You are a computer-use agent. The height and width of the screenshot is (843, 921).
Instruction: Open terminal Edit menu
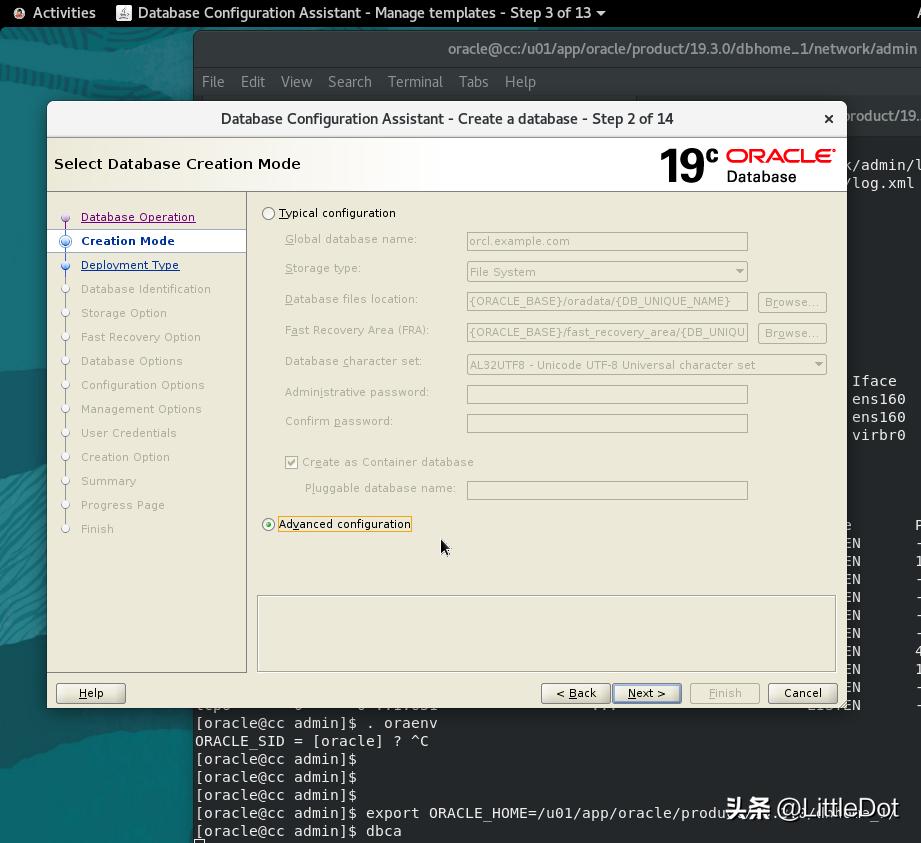[253, 82]
